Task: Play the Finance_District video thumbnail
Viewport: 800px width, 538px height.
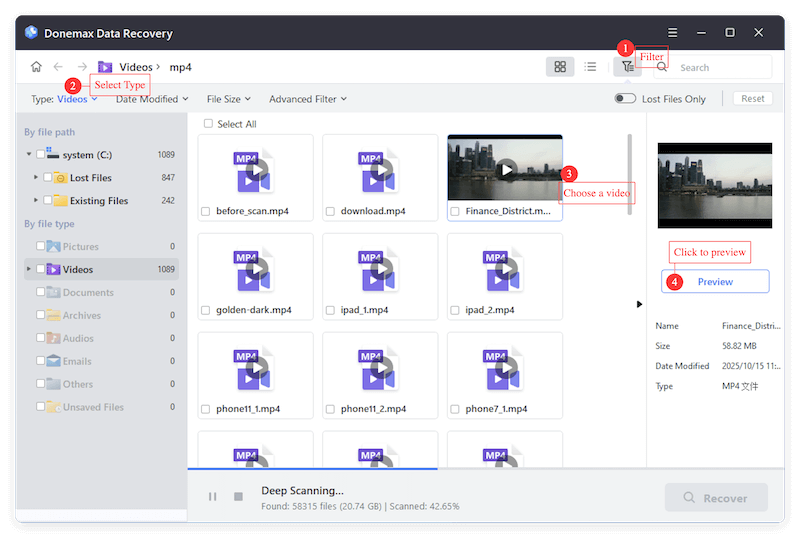Action: [506, 169]
